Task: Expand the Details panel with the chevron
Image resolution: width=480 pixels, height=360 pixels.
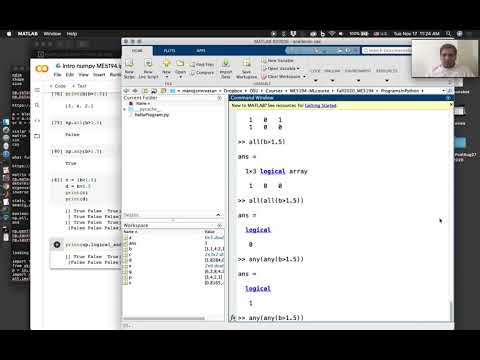Action: click(218, 215)
